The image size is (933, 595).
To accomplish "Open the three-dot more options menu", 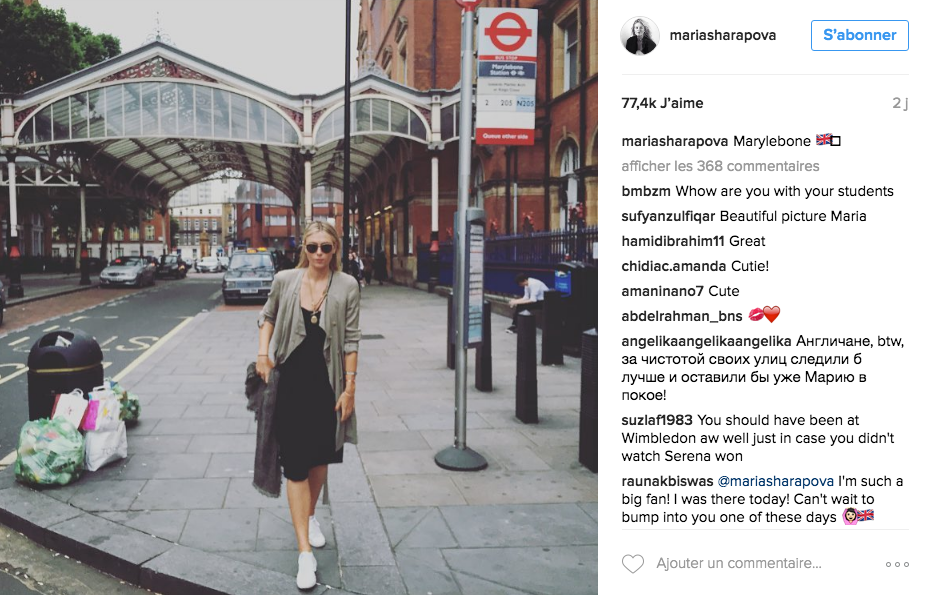I will click(x=897, y=564).
